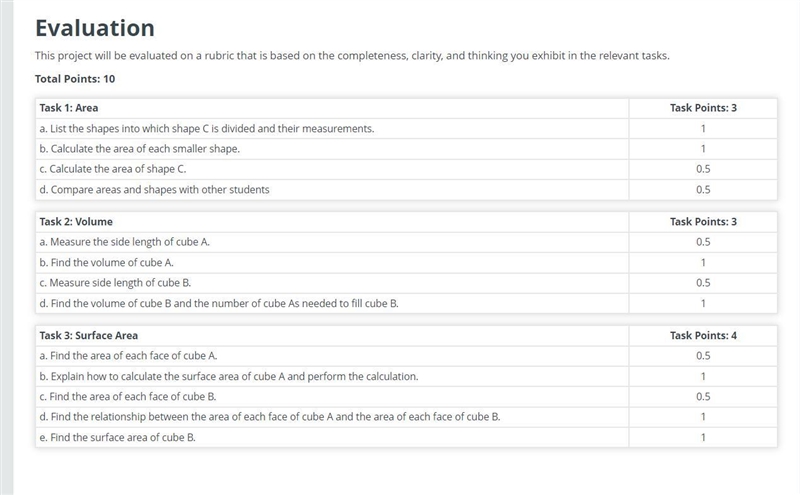The height and width of the screenshot is (495, 800).
Task: Click the Task 3: Surface Area header
Action: [x=332, y=336]
